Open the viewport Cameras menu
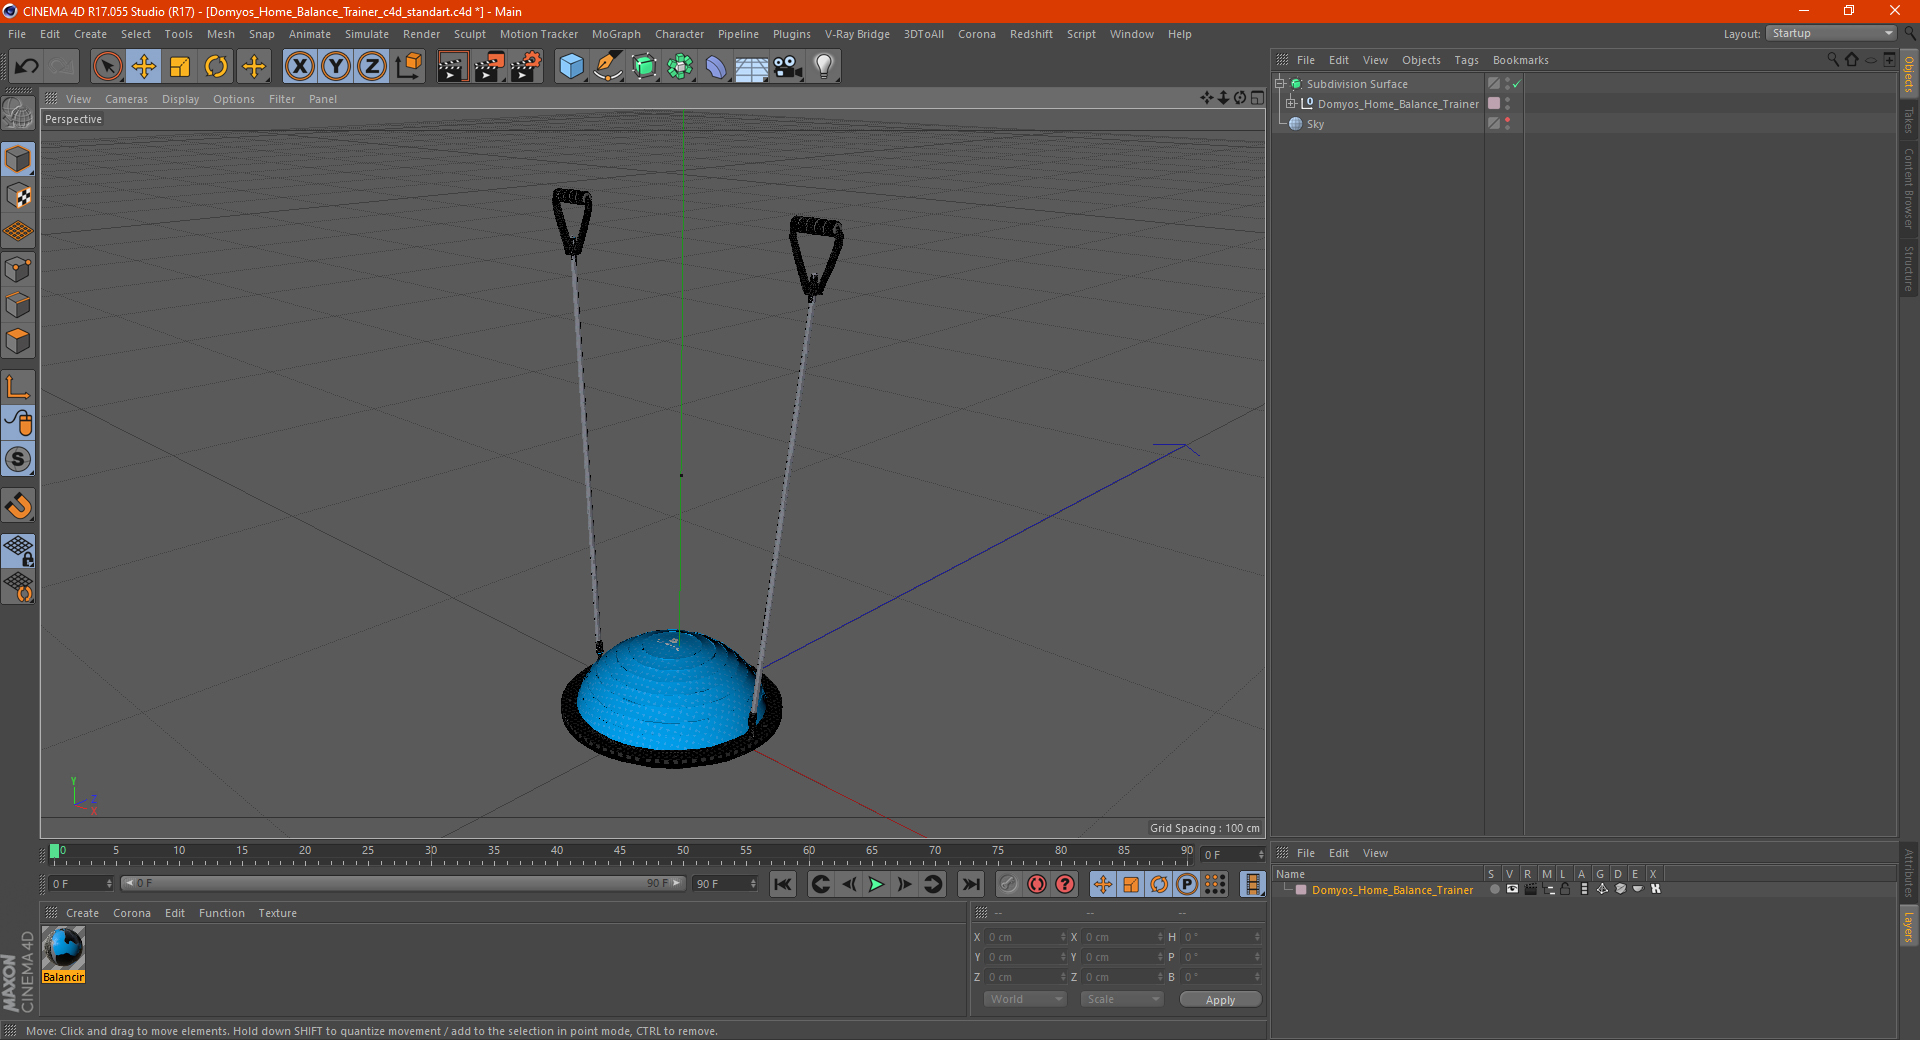Viewport: 1920px width, 1040px height. tap(126, 99)
